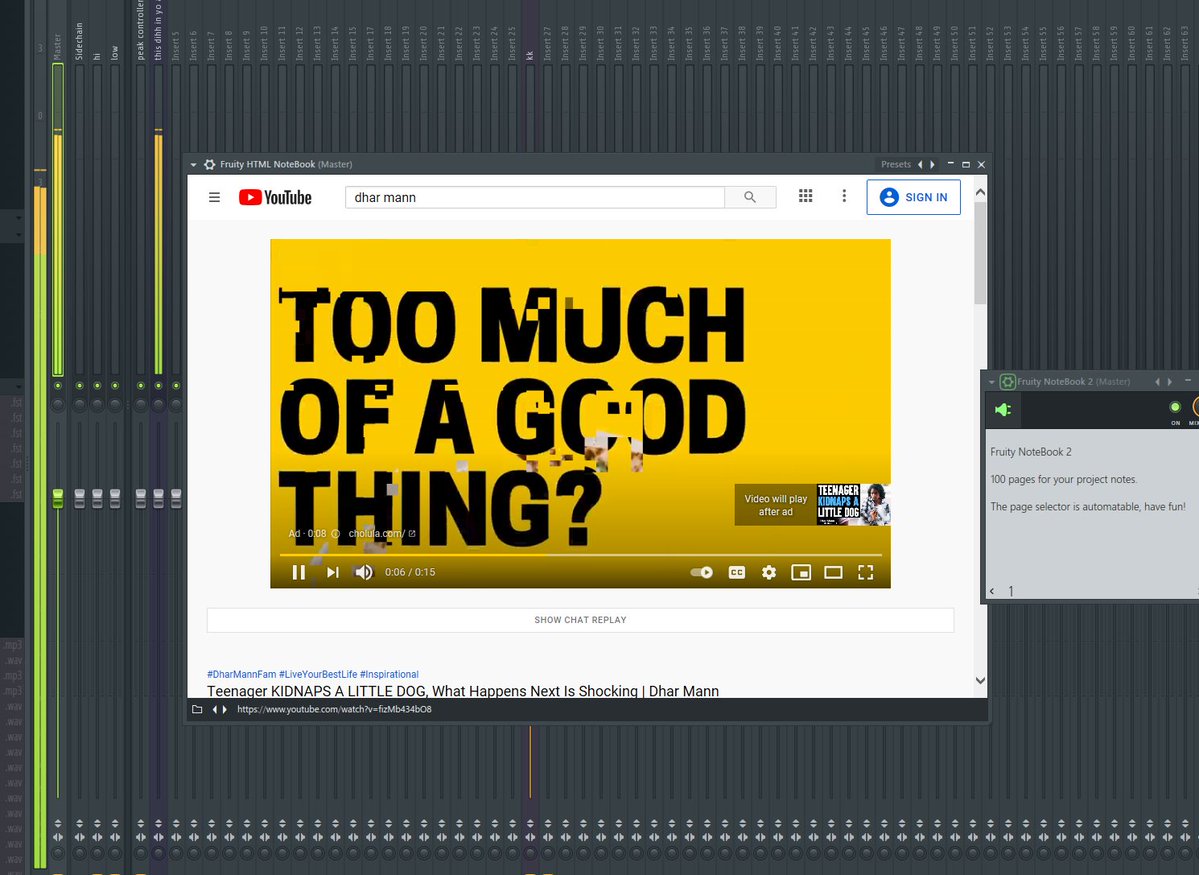Toggle the Fruity NoteBook 2 ON switch
The image size is (1199, 875).
pos(1175,407)
